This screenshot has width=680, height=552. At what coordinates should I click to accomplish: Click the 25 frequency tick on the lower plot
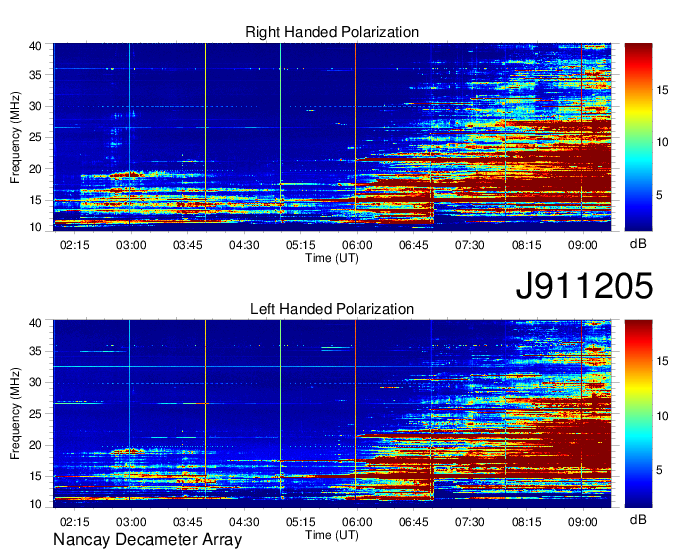(x=36, y=414)
